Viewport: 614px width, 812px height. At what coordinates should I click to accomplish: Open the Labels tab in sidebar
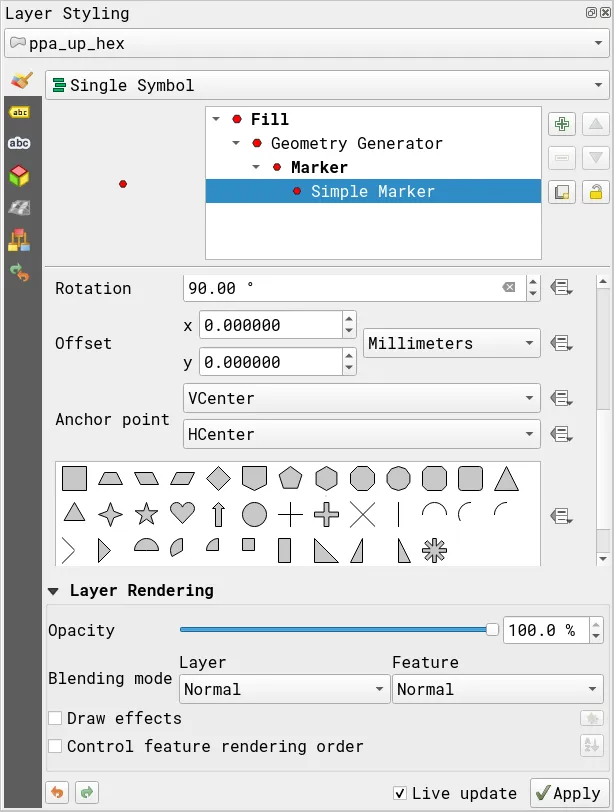[20, 112]
